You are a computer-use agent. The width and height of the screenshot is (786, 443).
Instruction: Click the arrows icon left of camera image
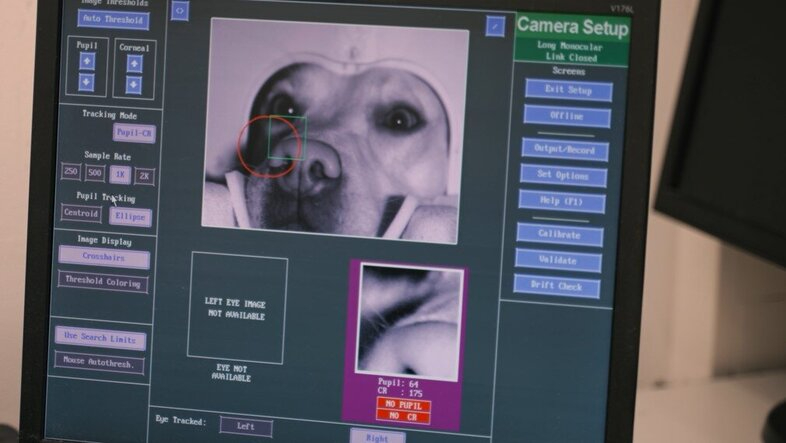tap(180, 11)
